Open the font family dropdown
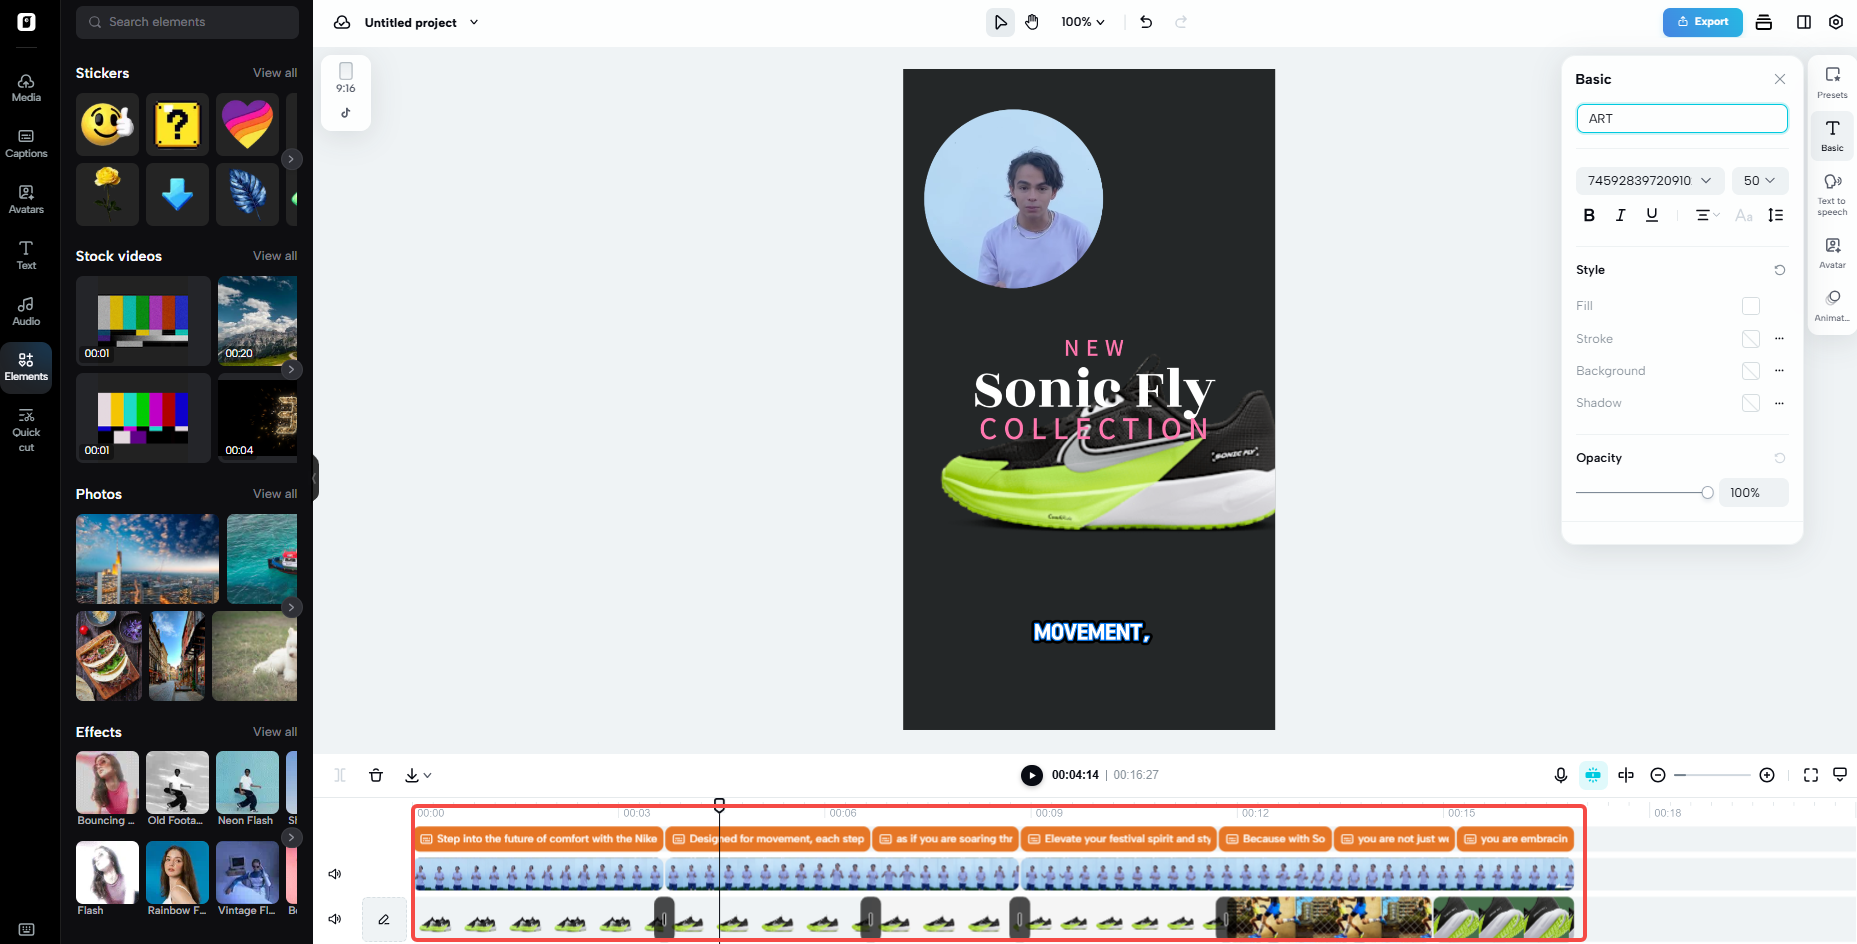 [x=1649, y=181]
